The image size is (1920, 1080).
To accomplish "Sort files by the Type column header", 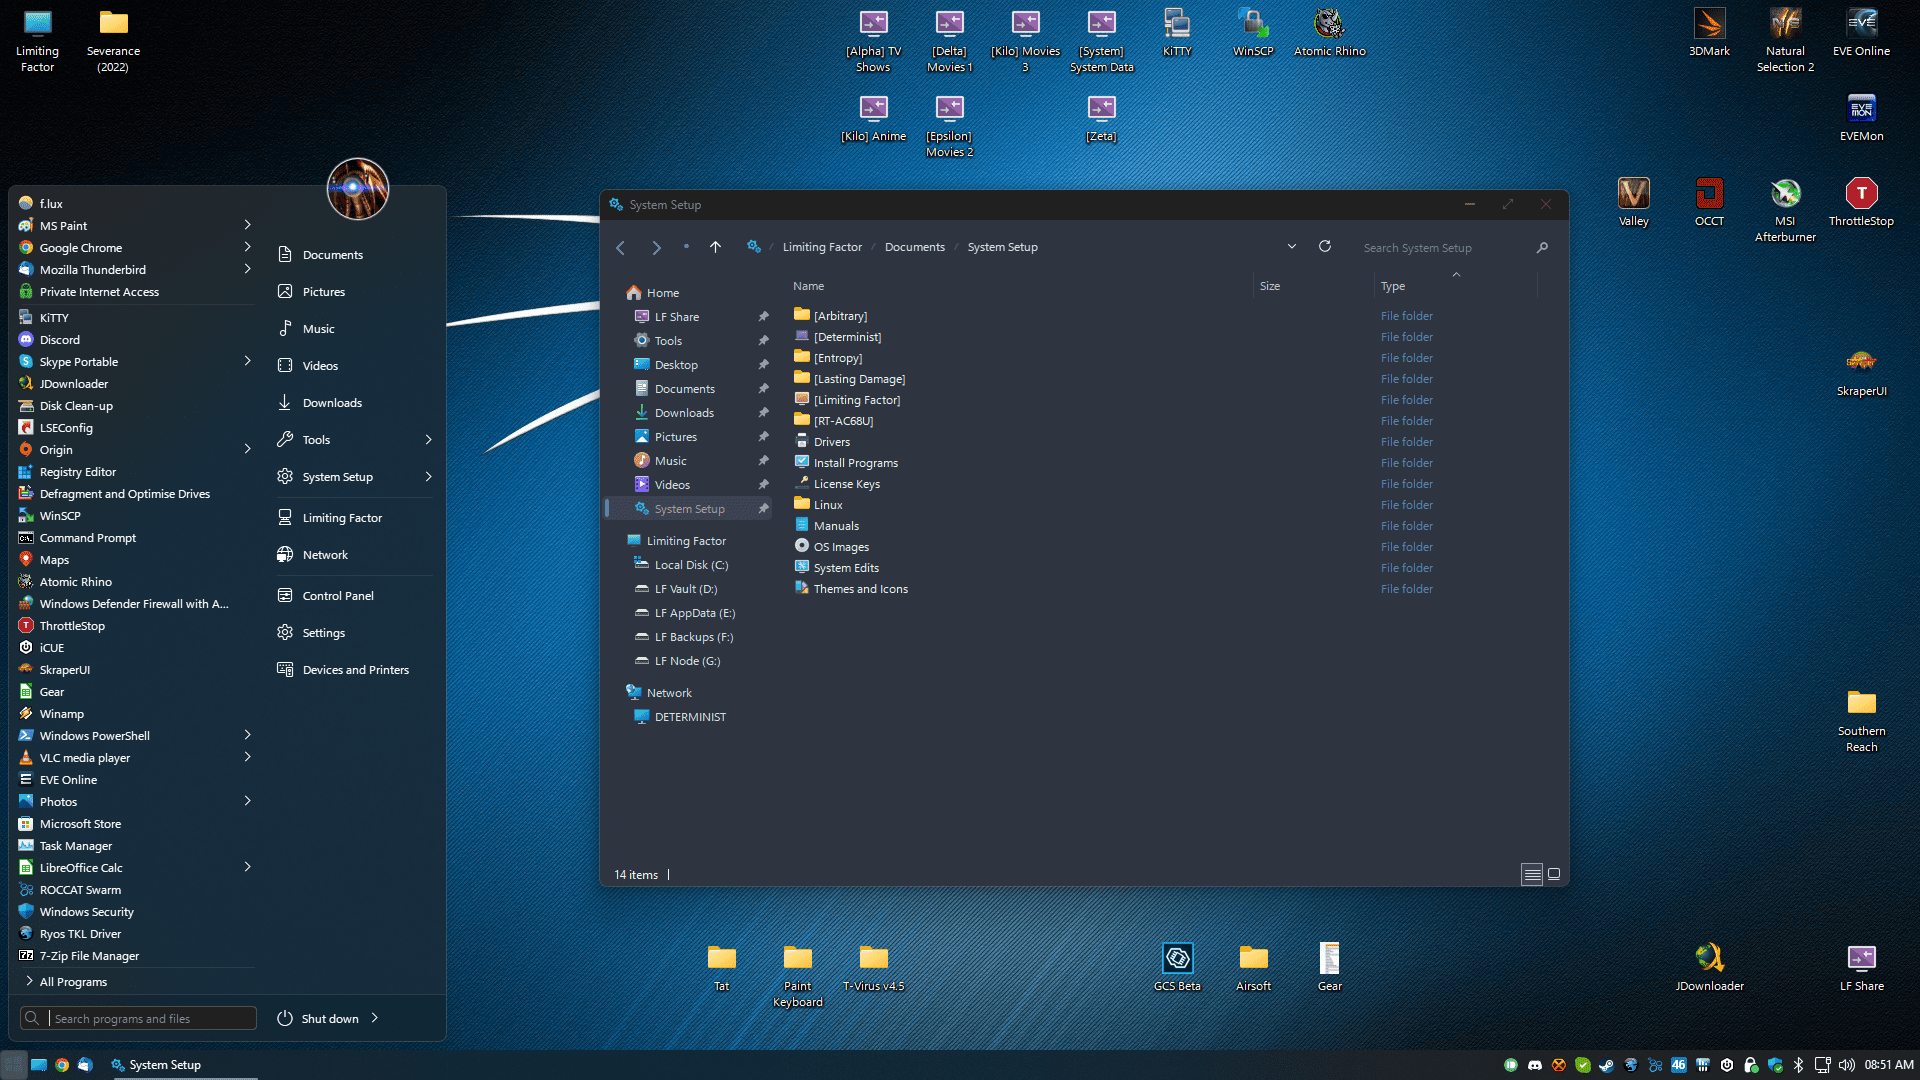I will click(1455, 286).
